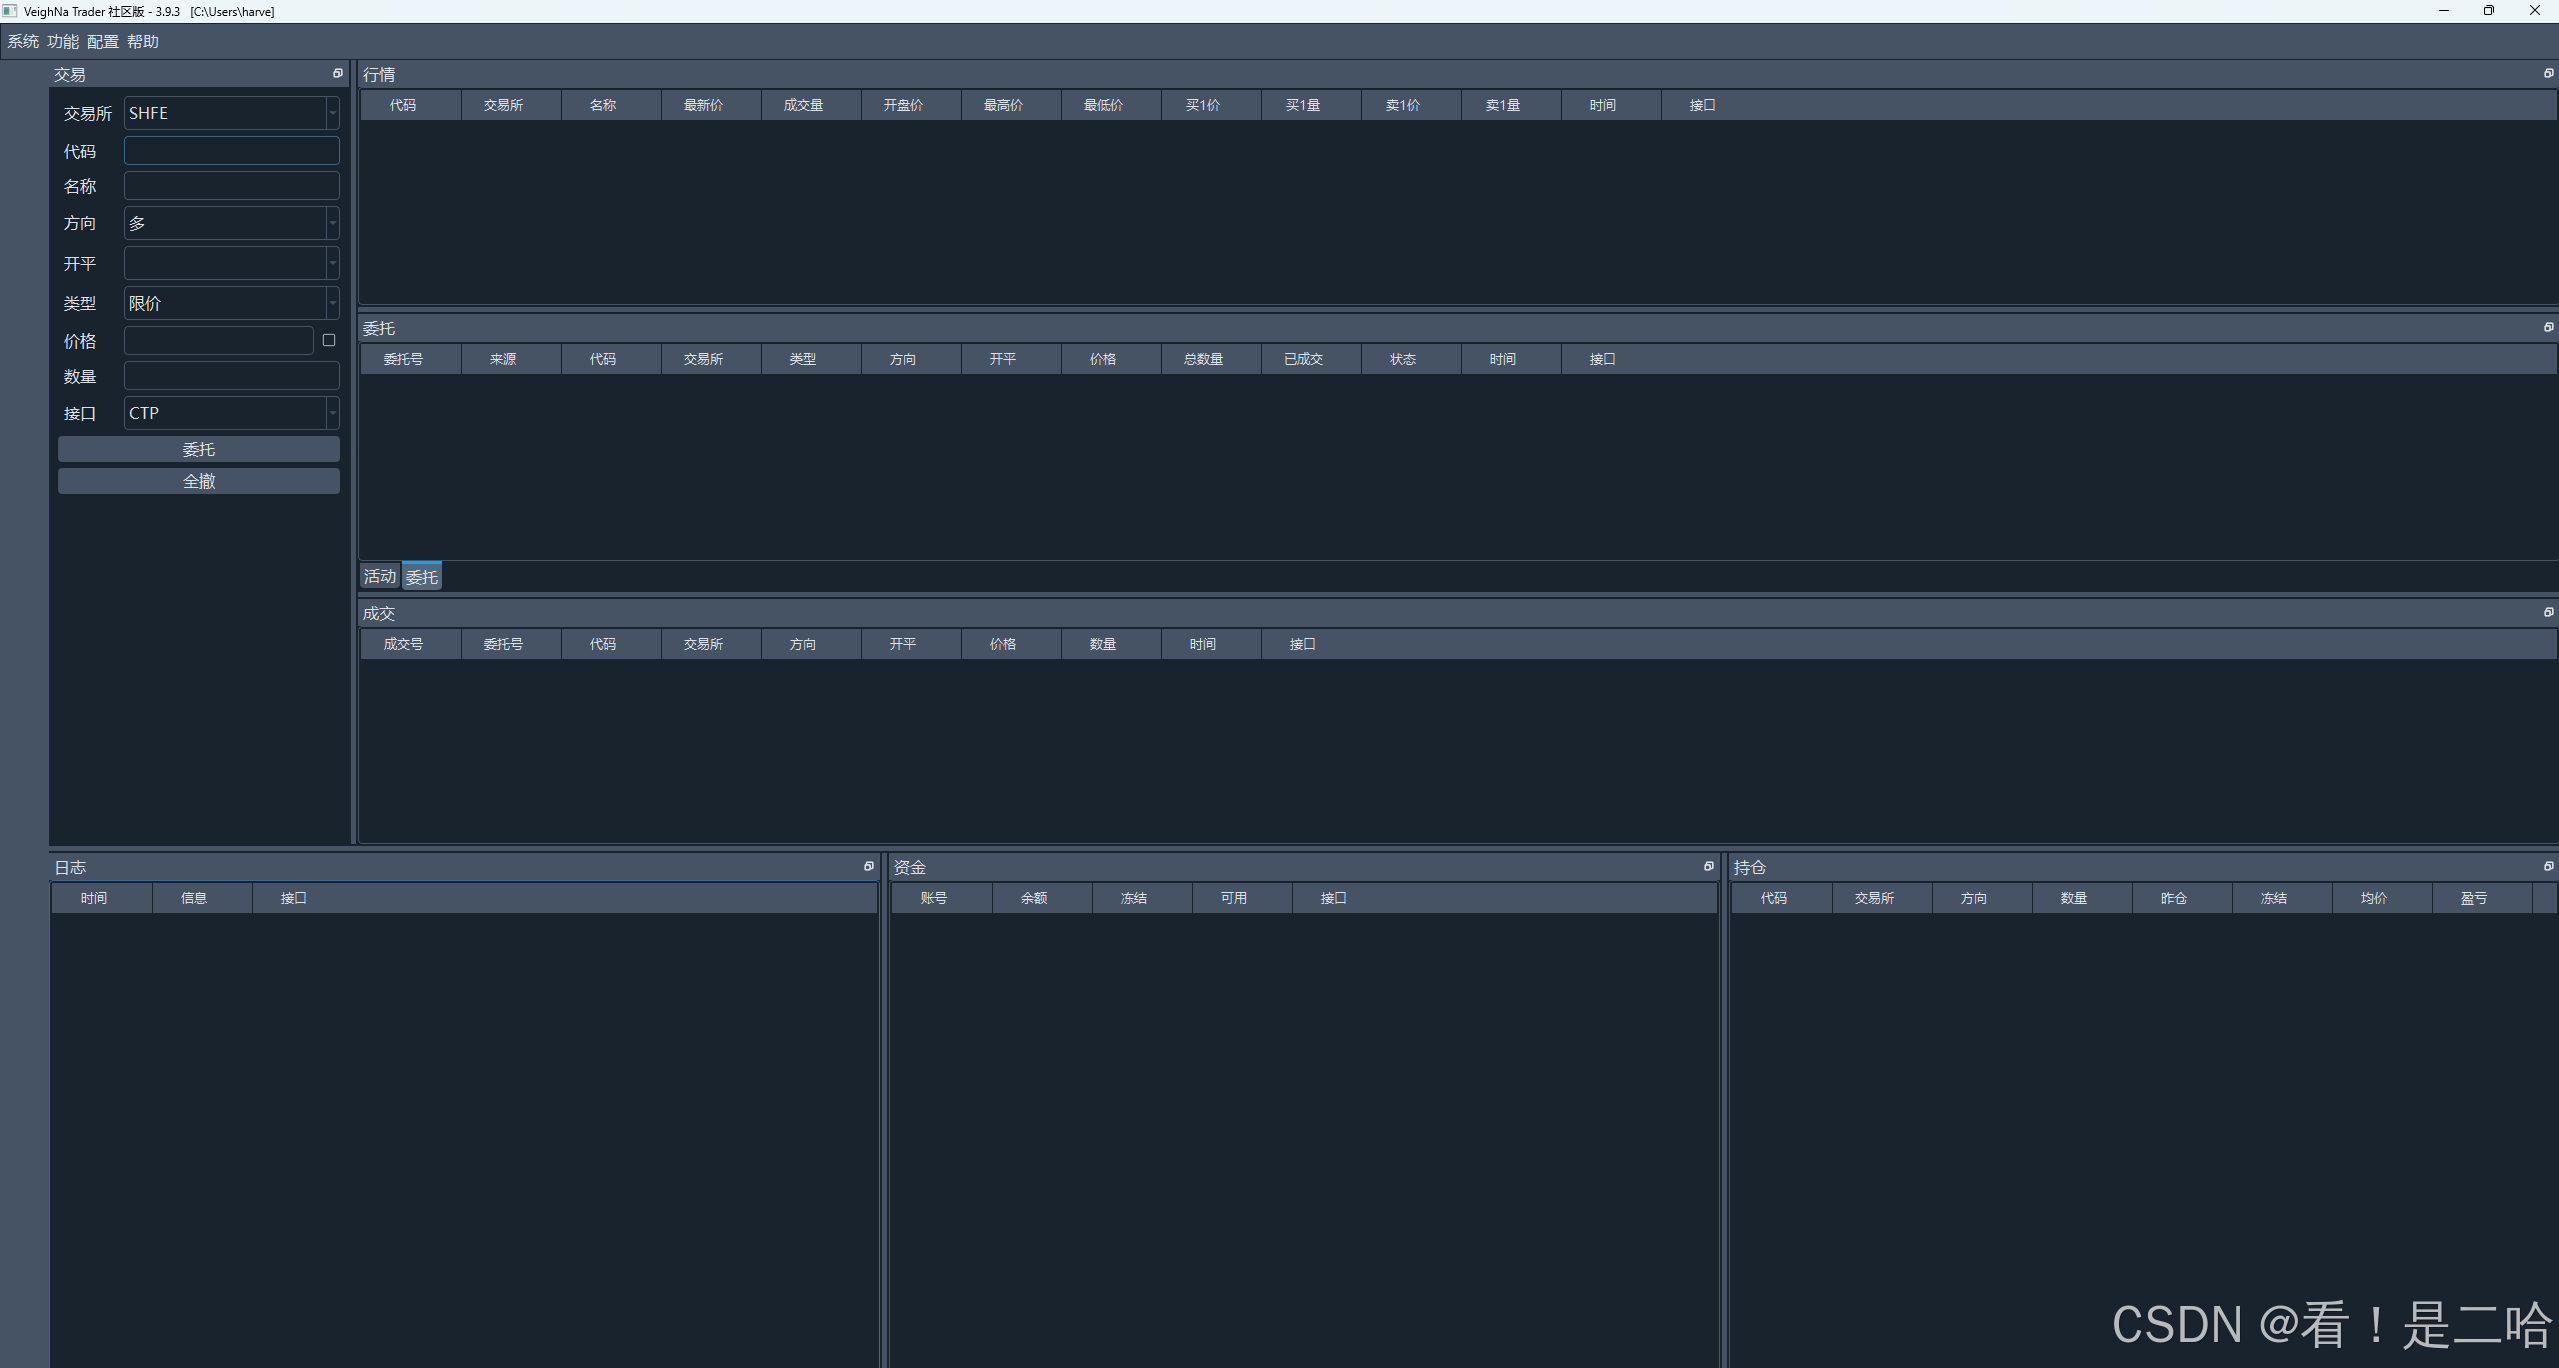Viewport: 2559px width, 1368px height.
Task: Switch to 活动 active orders tab
Action: point(379,577)
